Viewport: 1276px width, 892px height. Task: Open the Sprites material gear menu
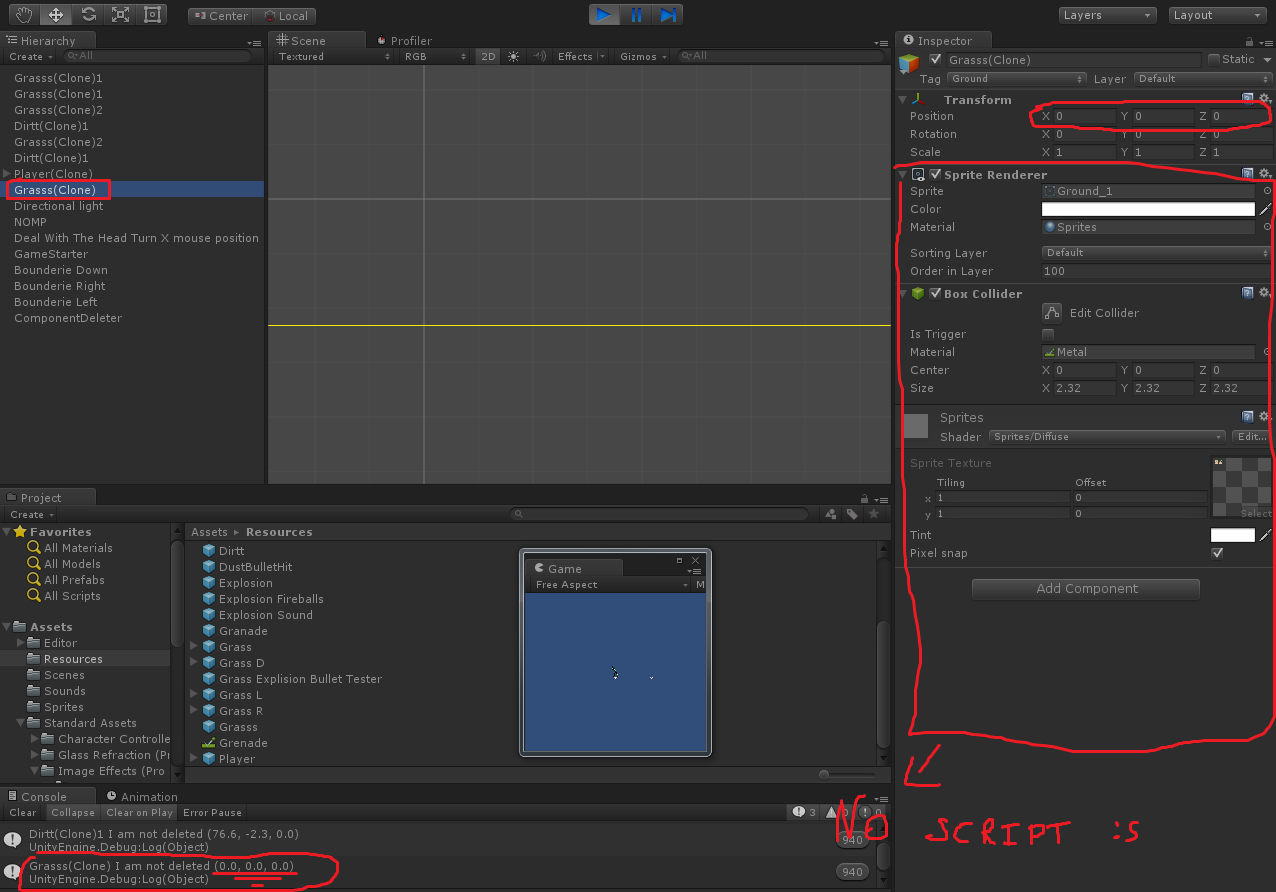click(1265, 417)
